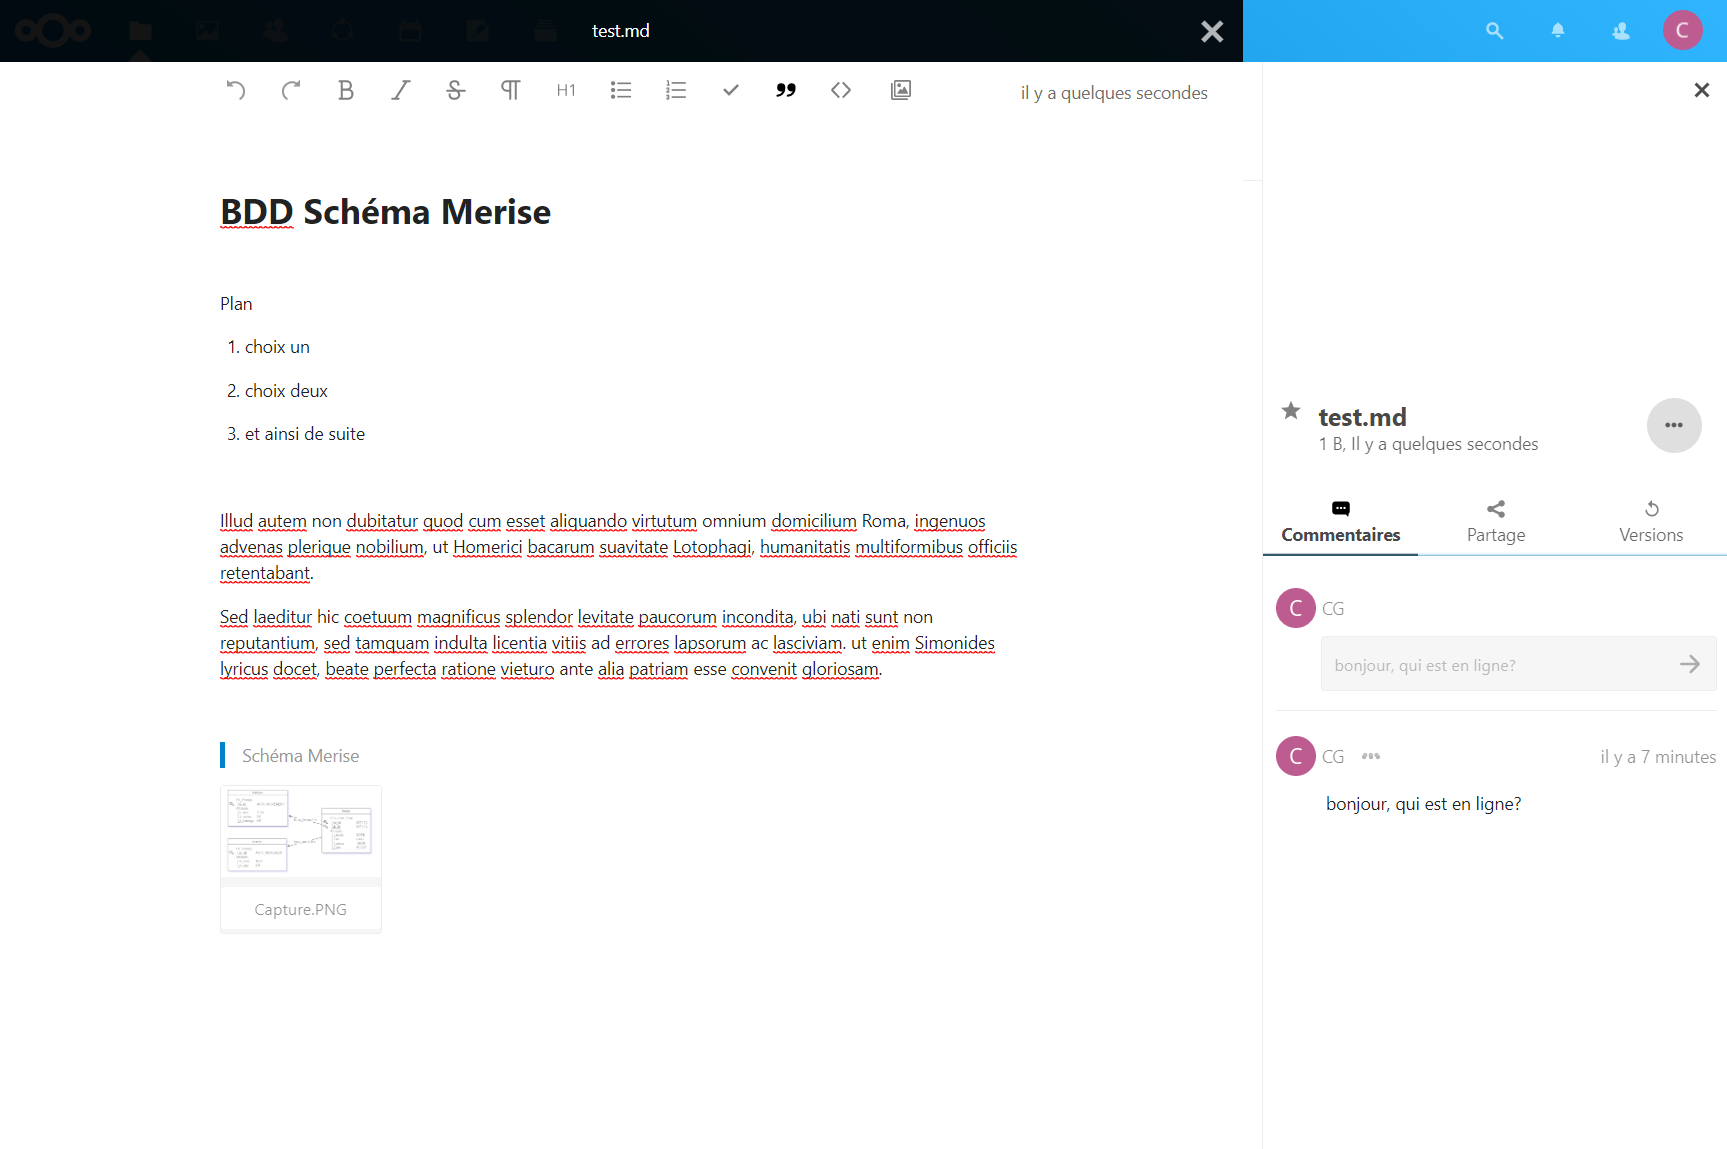The width and height of the screenshot is (1727, 1149).
Task: Click the test.md title in sidebar
Action: (1362, 417)
